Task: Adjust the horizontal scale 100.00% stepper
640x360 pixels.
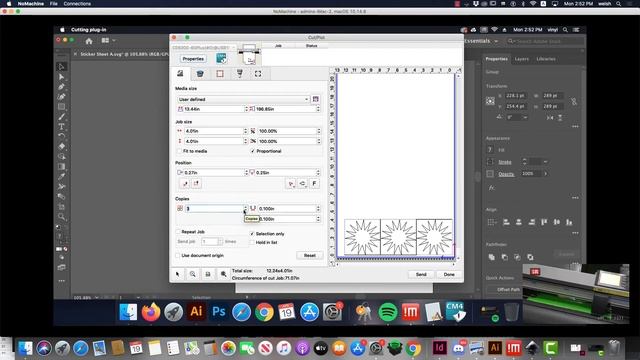Action: tap(319, 131)
